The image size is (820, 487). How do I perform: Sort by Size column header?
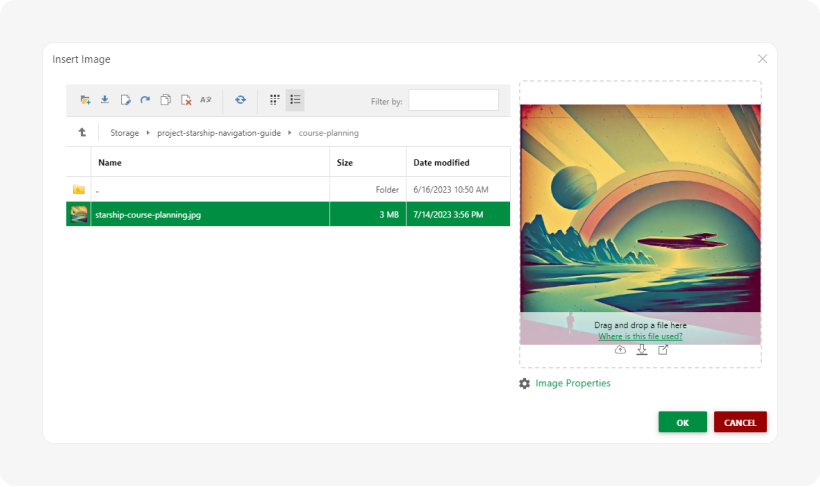[368, 162]
